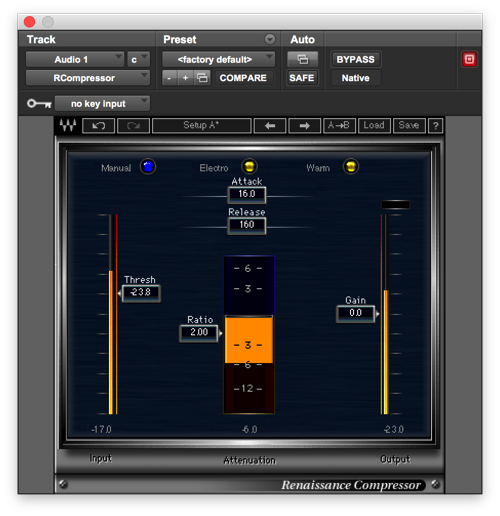Toggle the Warm yellow character light
The height and width of the screenshot is (516, 500).
tap(351, 166)
